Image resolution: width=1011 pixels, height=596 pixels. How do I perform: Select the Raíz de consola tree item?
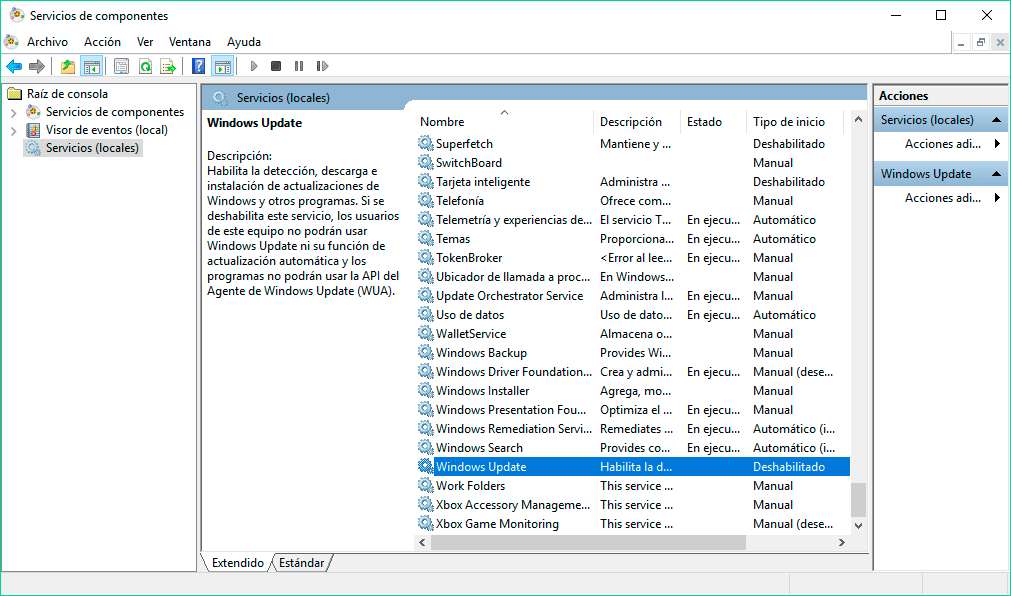click(67, 94)
